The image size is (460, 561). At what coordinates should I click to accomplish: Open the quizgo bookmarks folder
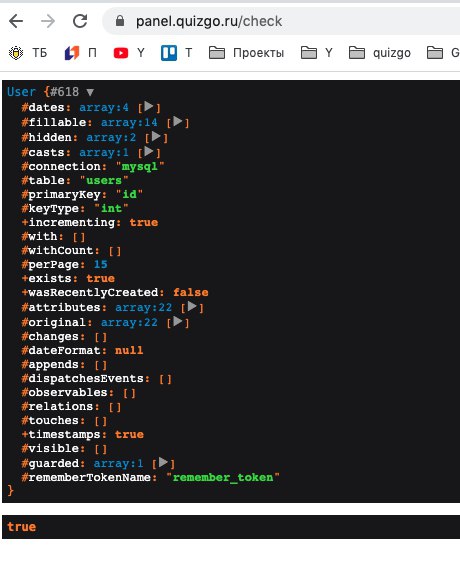click(380, 53)
